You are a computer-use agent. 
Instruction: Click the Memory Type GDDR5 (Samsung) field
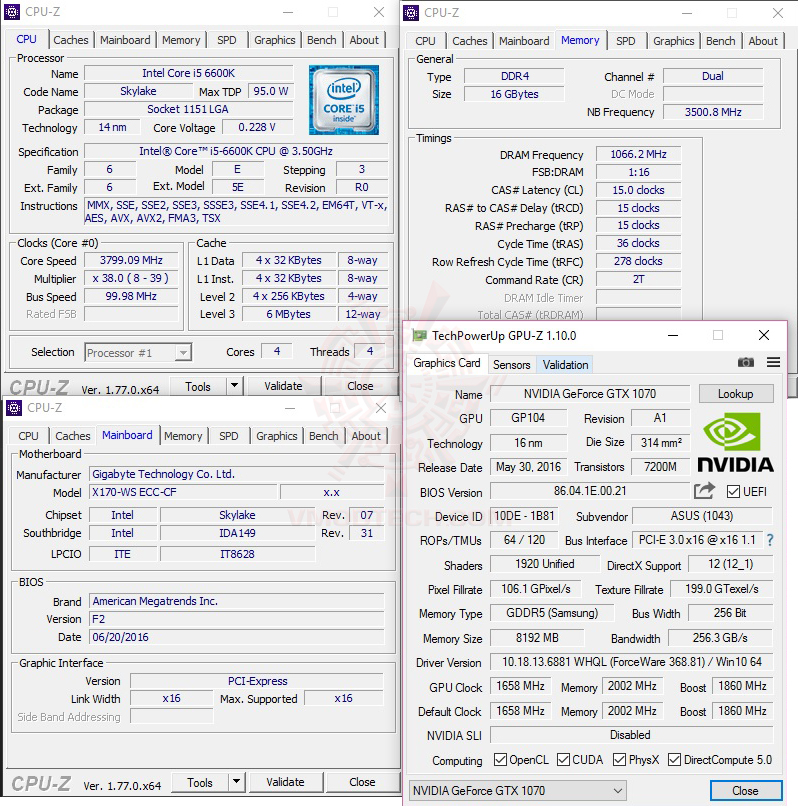[552, 613]
